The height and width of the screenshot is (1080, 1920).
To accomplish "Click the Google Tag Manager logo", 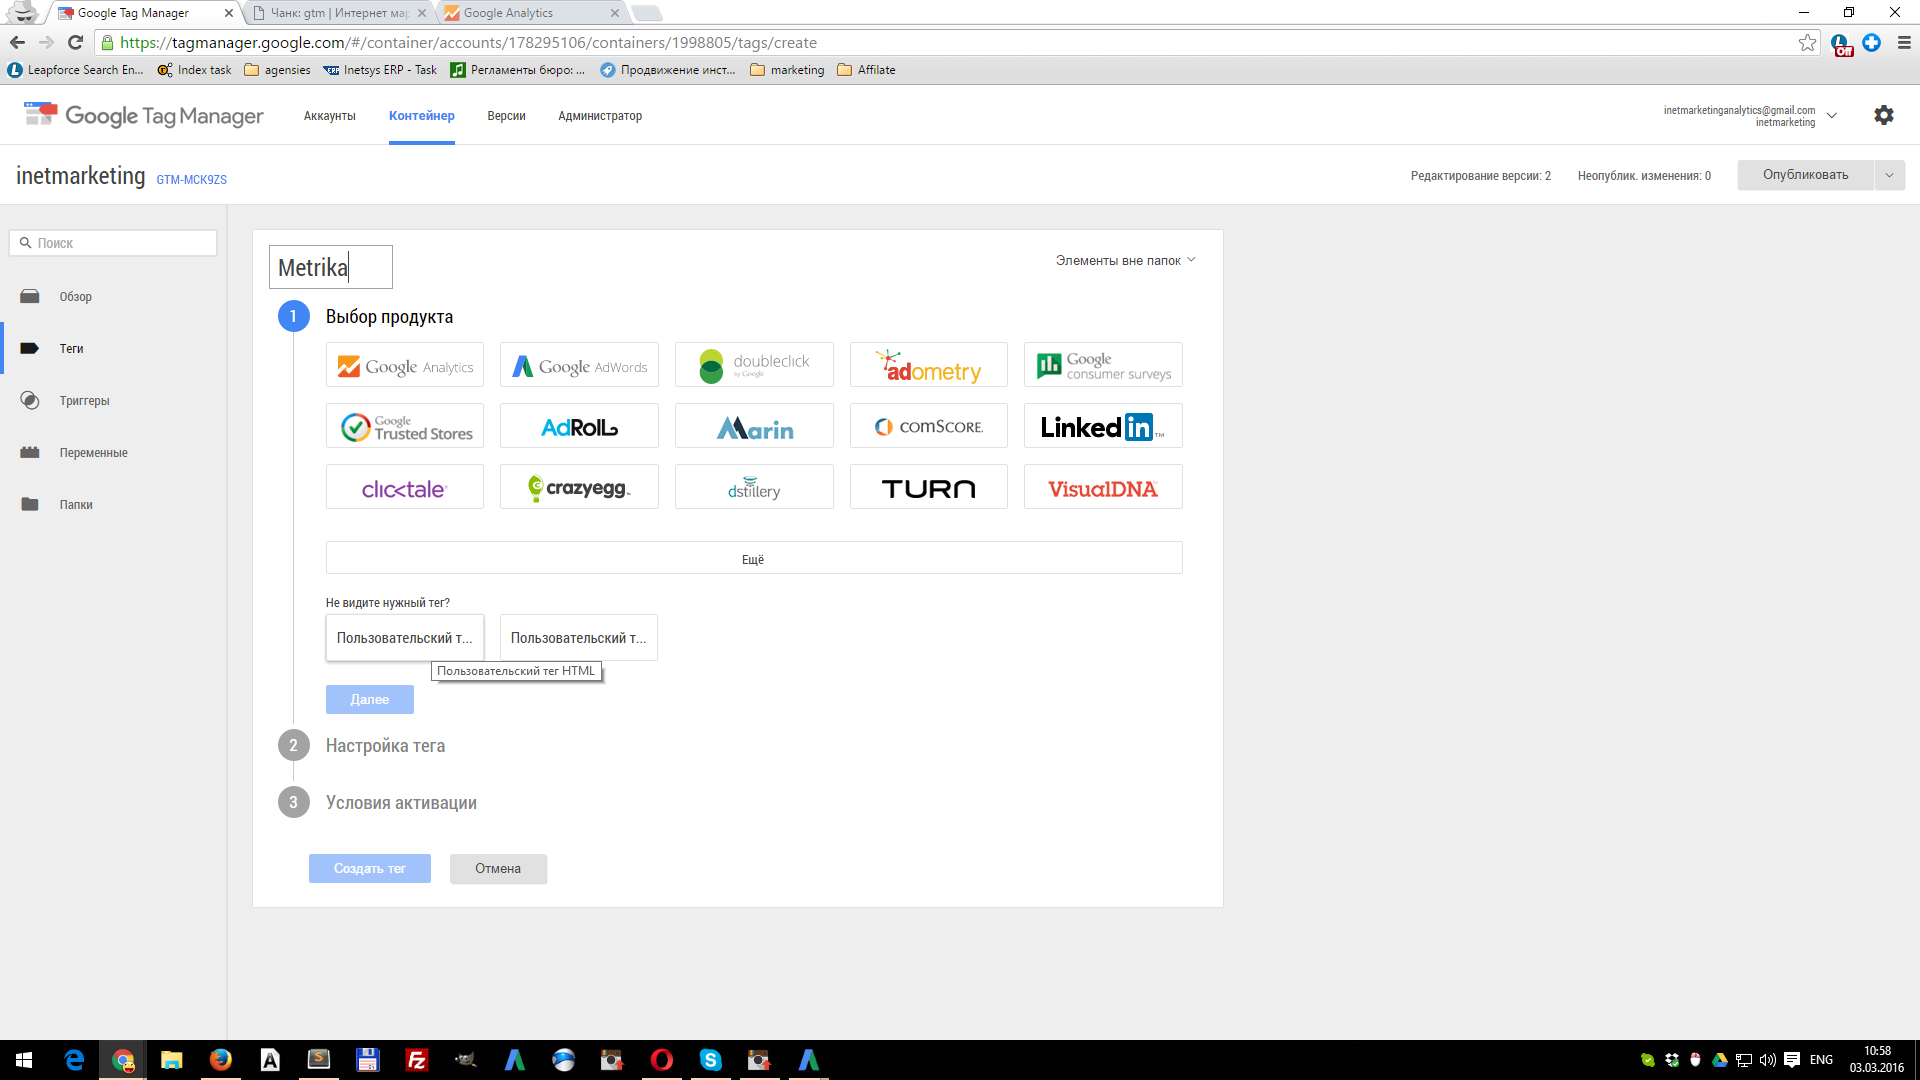I will 144,115.
